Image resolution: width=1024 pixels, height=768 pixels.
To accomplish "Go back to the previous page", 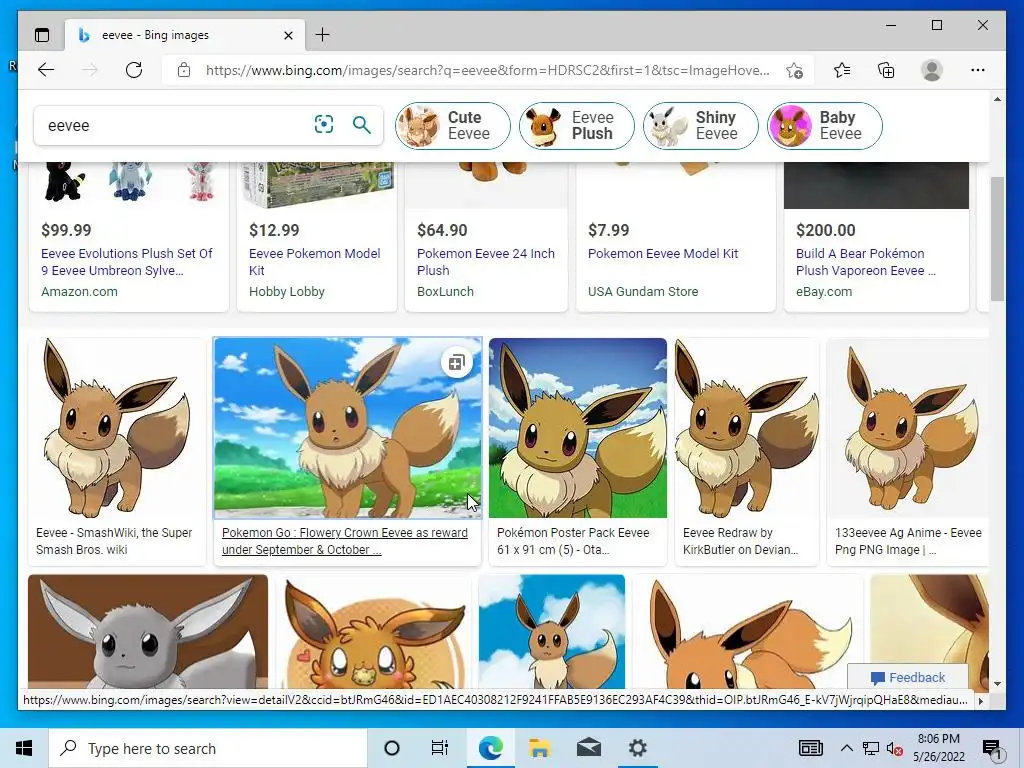I will click(46, 70).
